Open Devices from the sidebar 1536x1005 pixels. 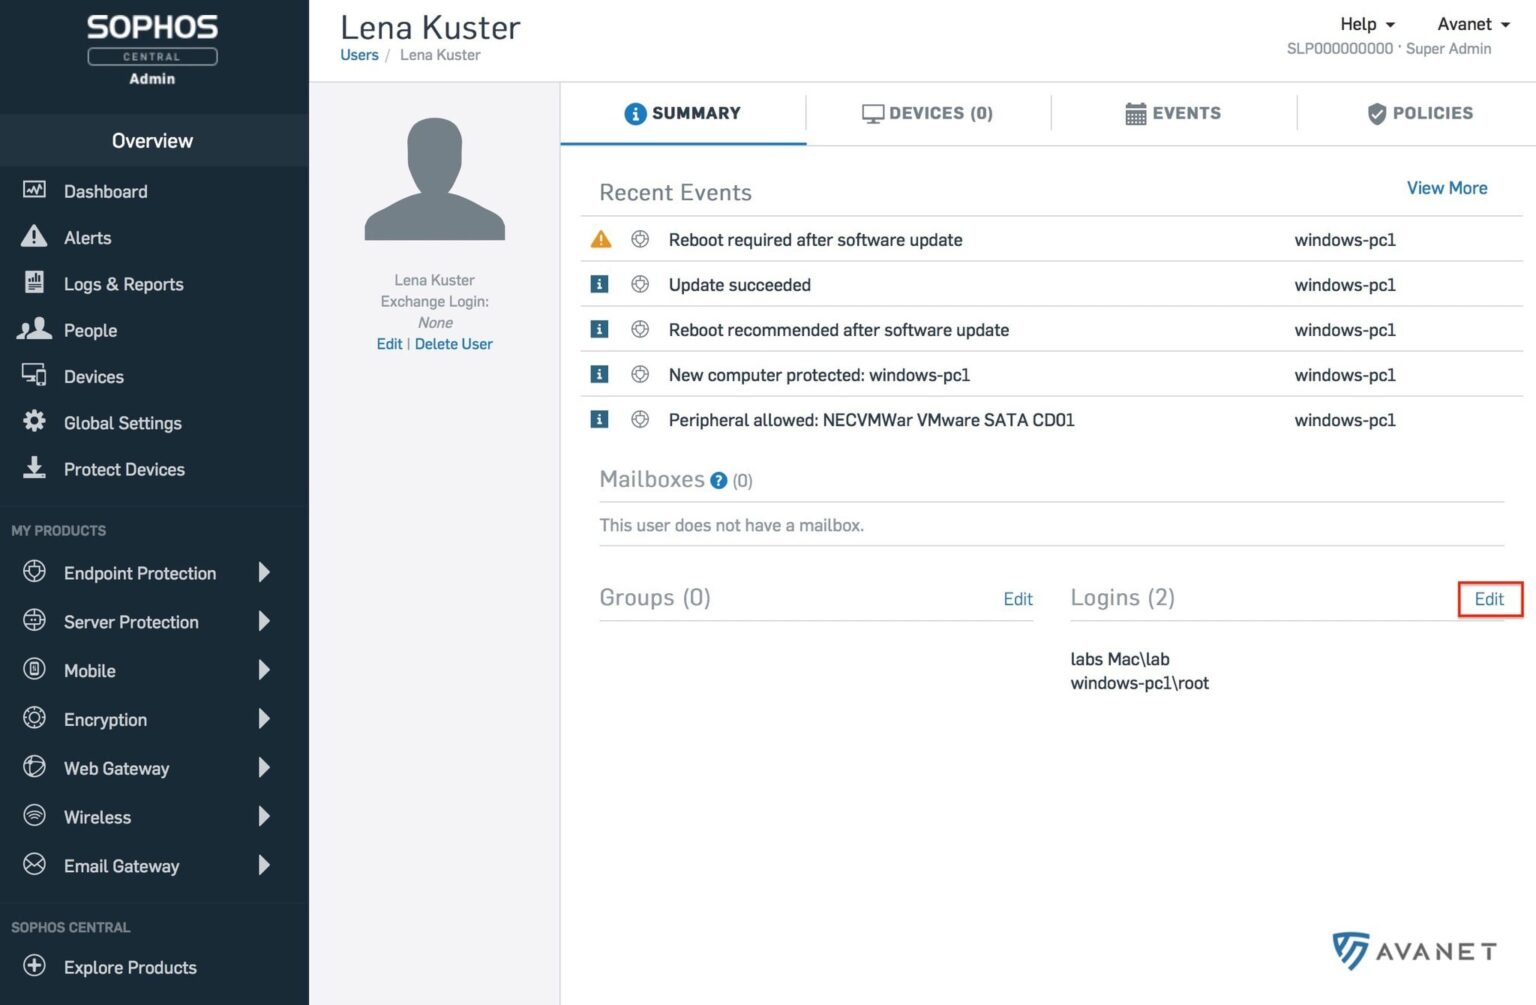pyautogui.click(x=93, y=376)
